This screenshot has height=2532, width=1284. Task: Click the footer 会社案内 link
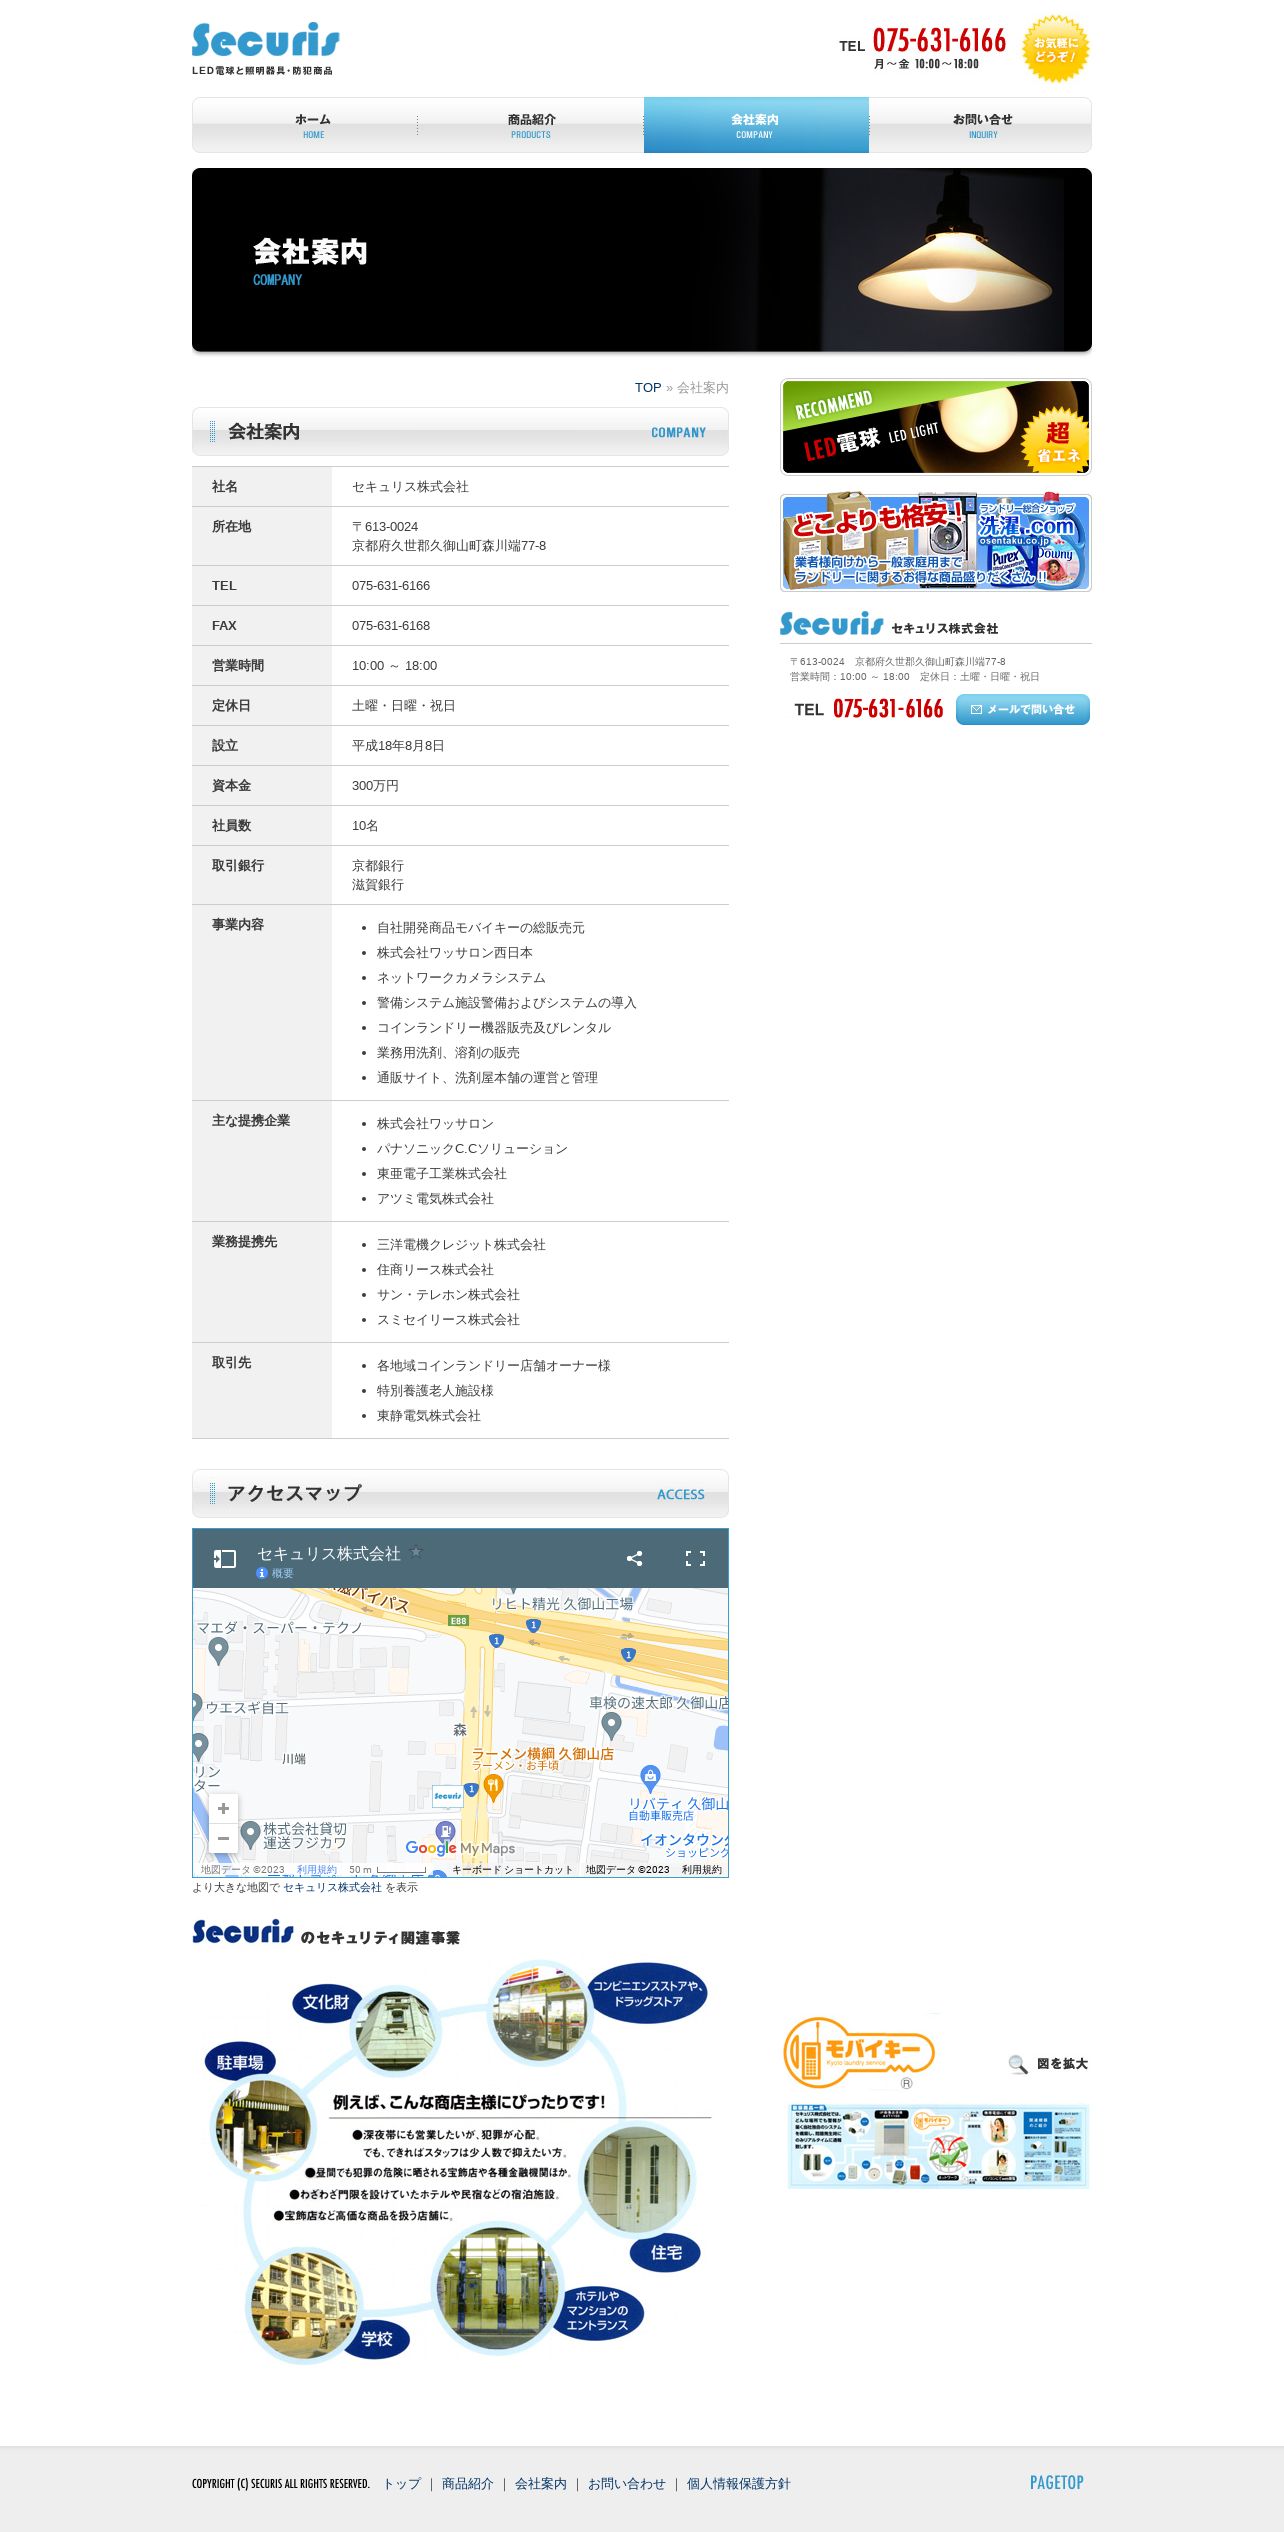point(540,2483)
